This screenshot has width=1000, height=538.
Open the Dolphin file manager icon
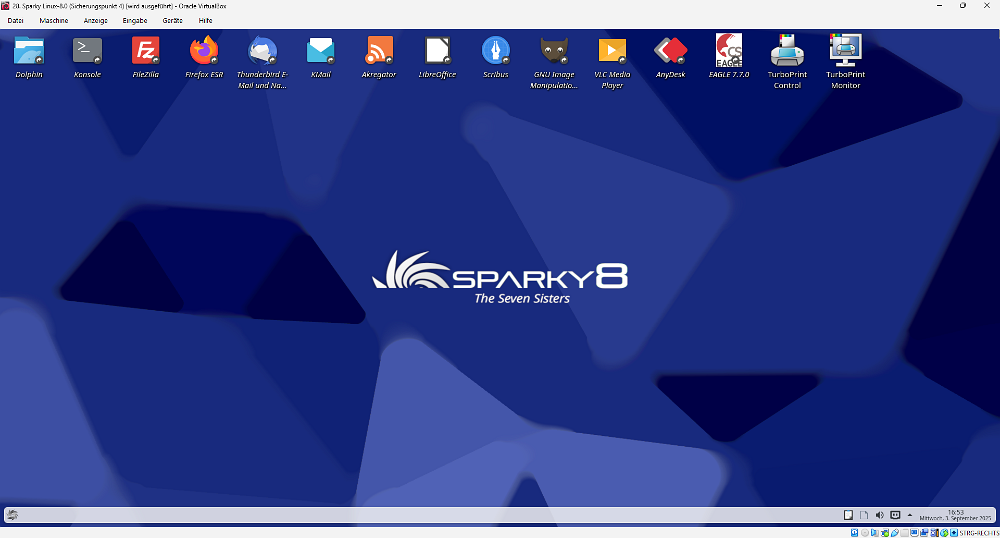29,51
